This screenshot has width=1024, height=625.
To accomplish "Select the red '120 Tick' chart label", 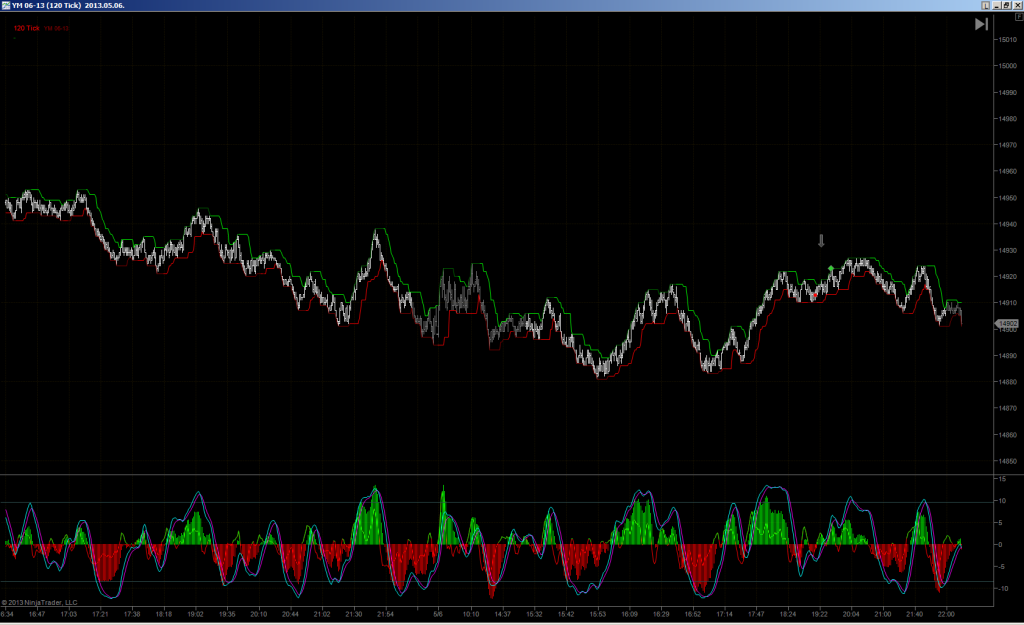I will [x=27, y=28].
